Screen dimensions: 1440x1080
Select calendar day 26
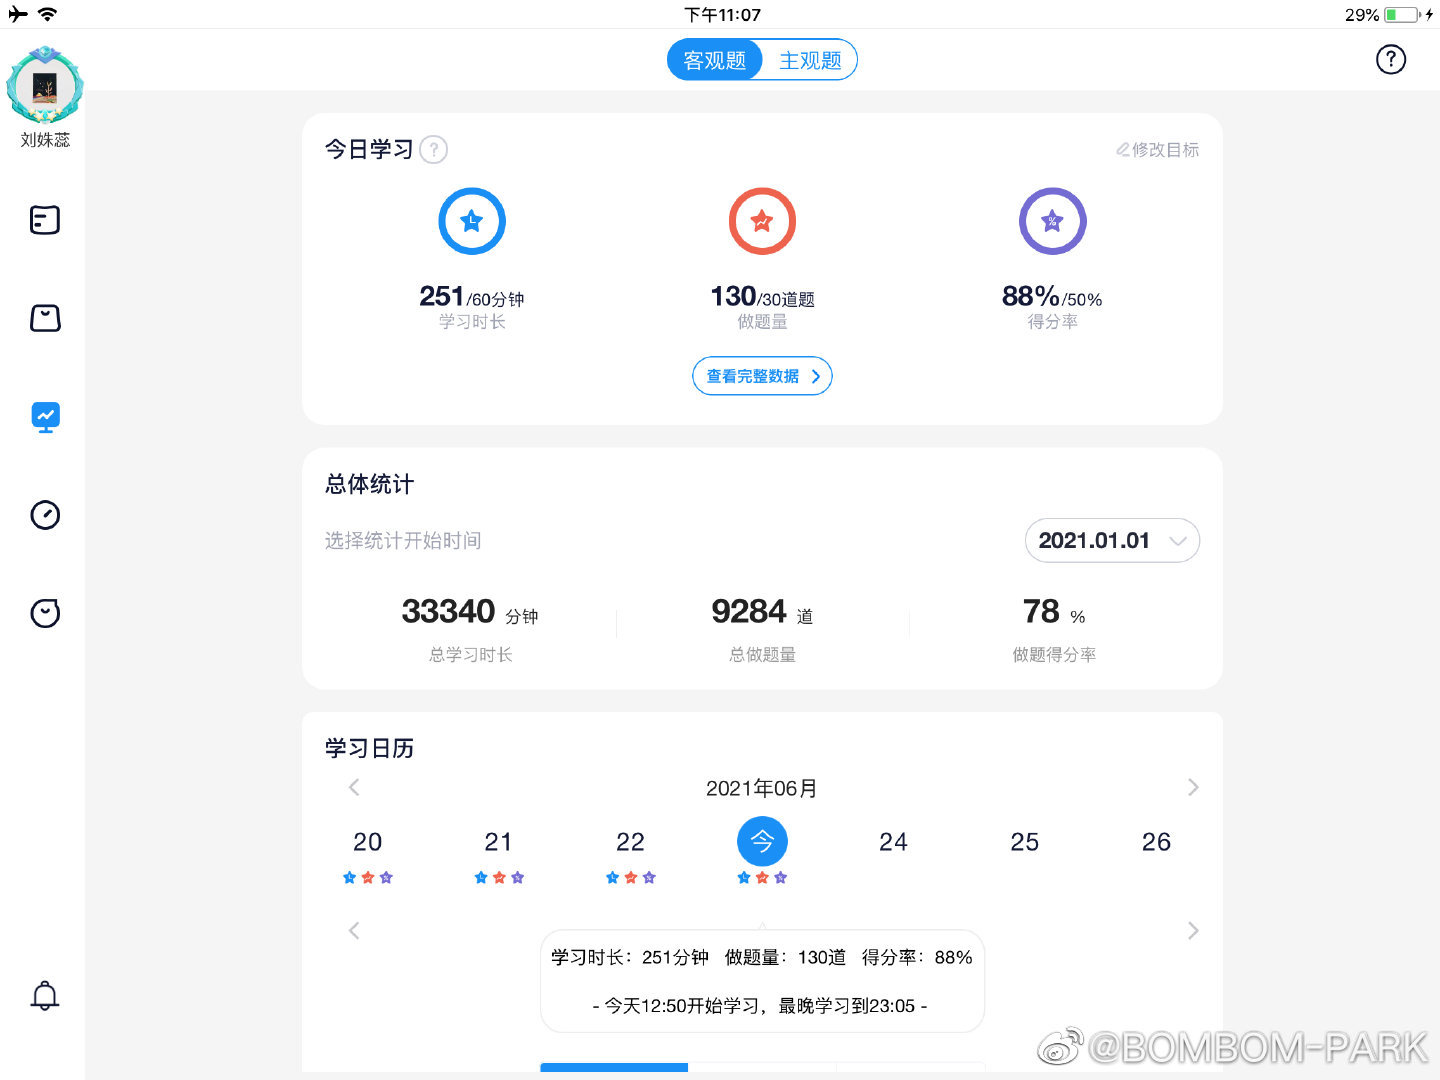[x=1156, y=842]
